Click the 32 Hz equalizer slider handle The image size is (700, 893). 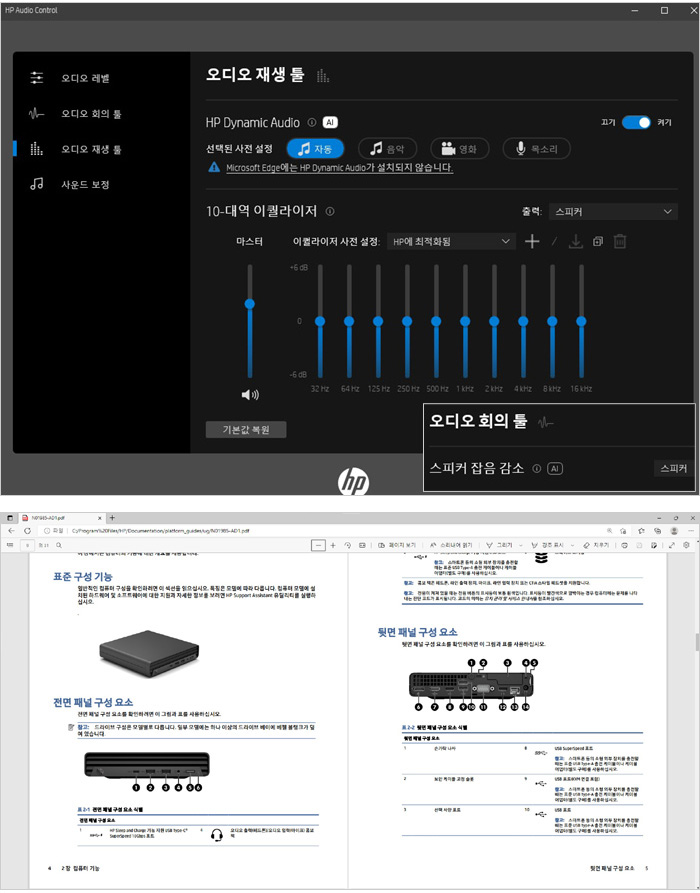tap(320, 321)
